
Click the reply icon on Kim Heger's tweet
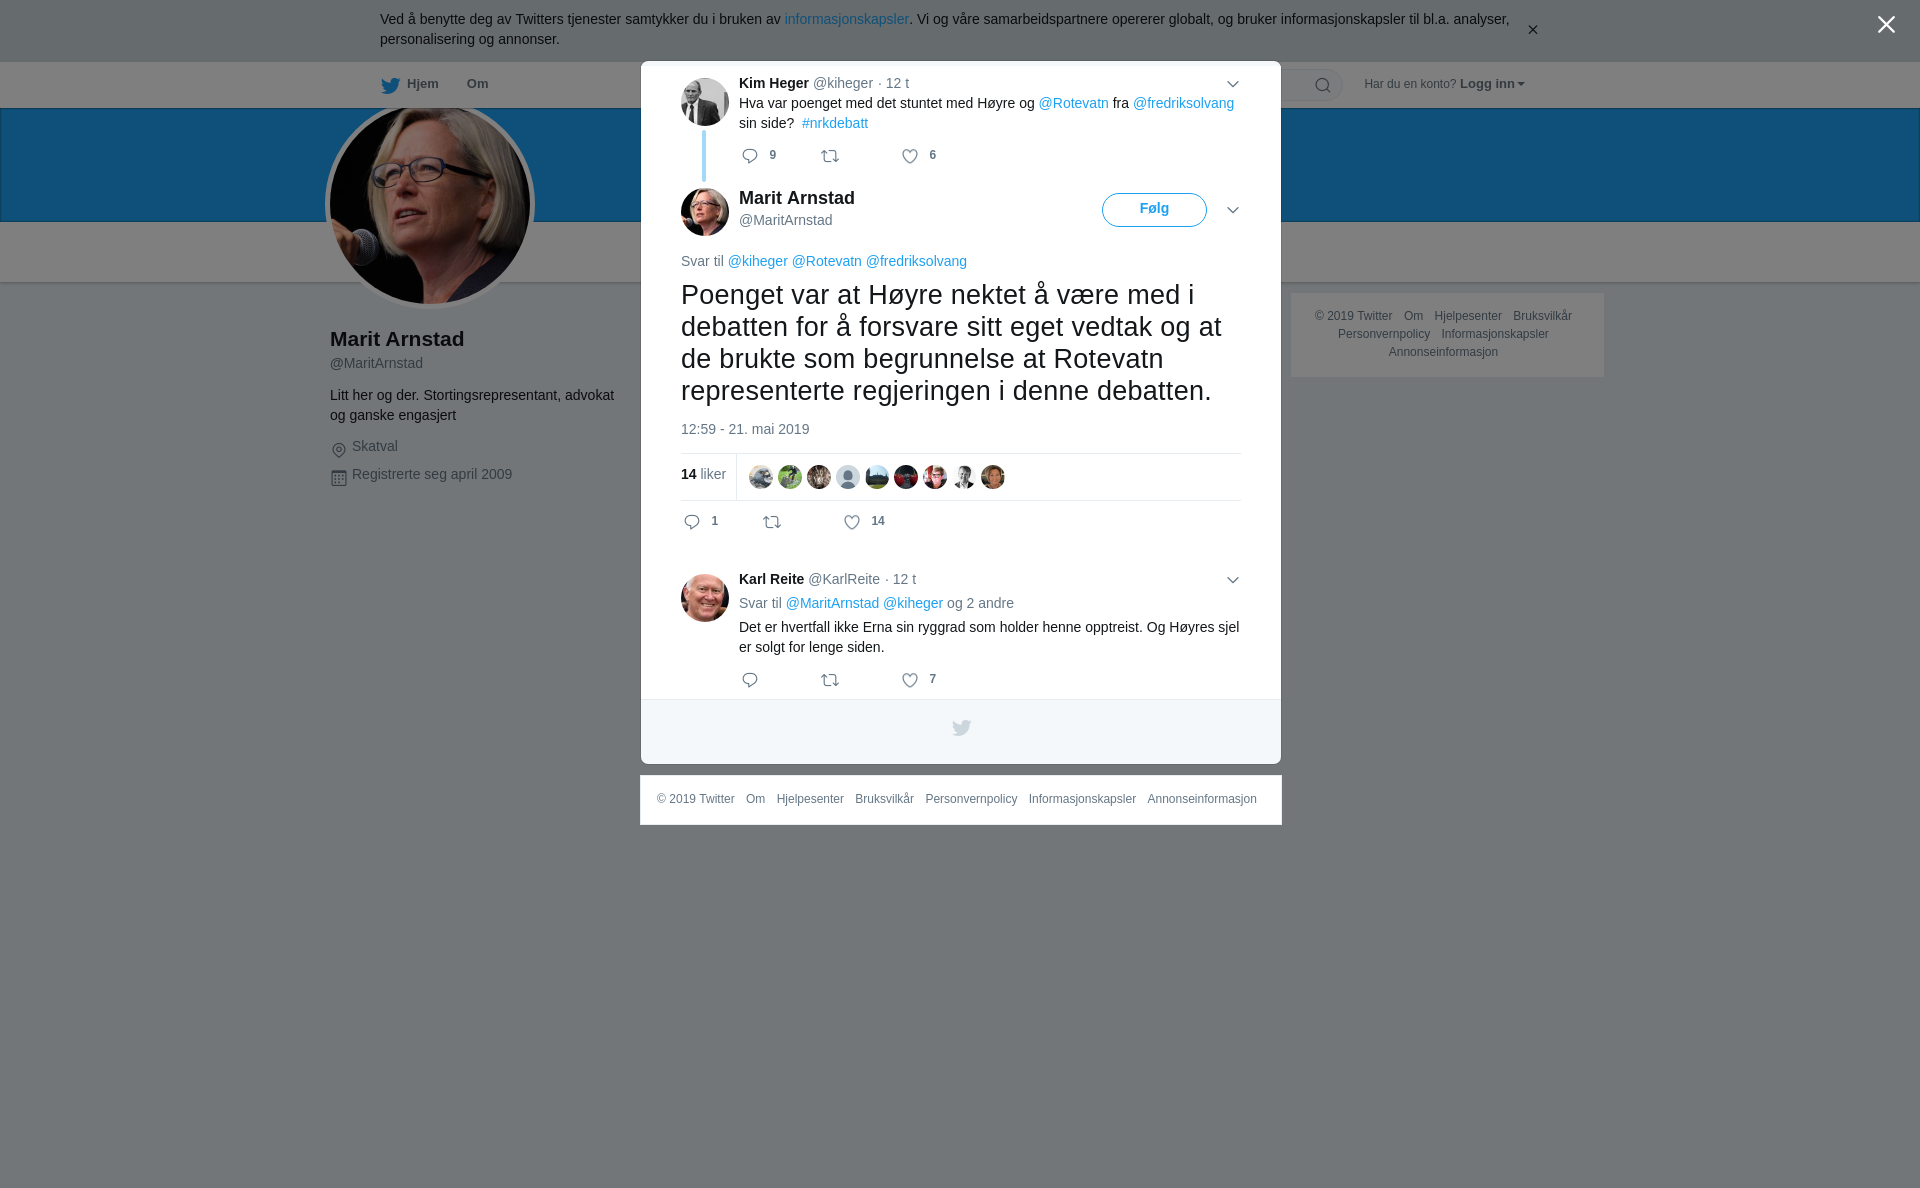750,156
